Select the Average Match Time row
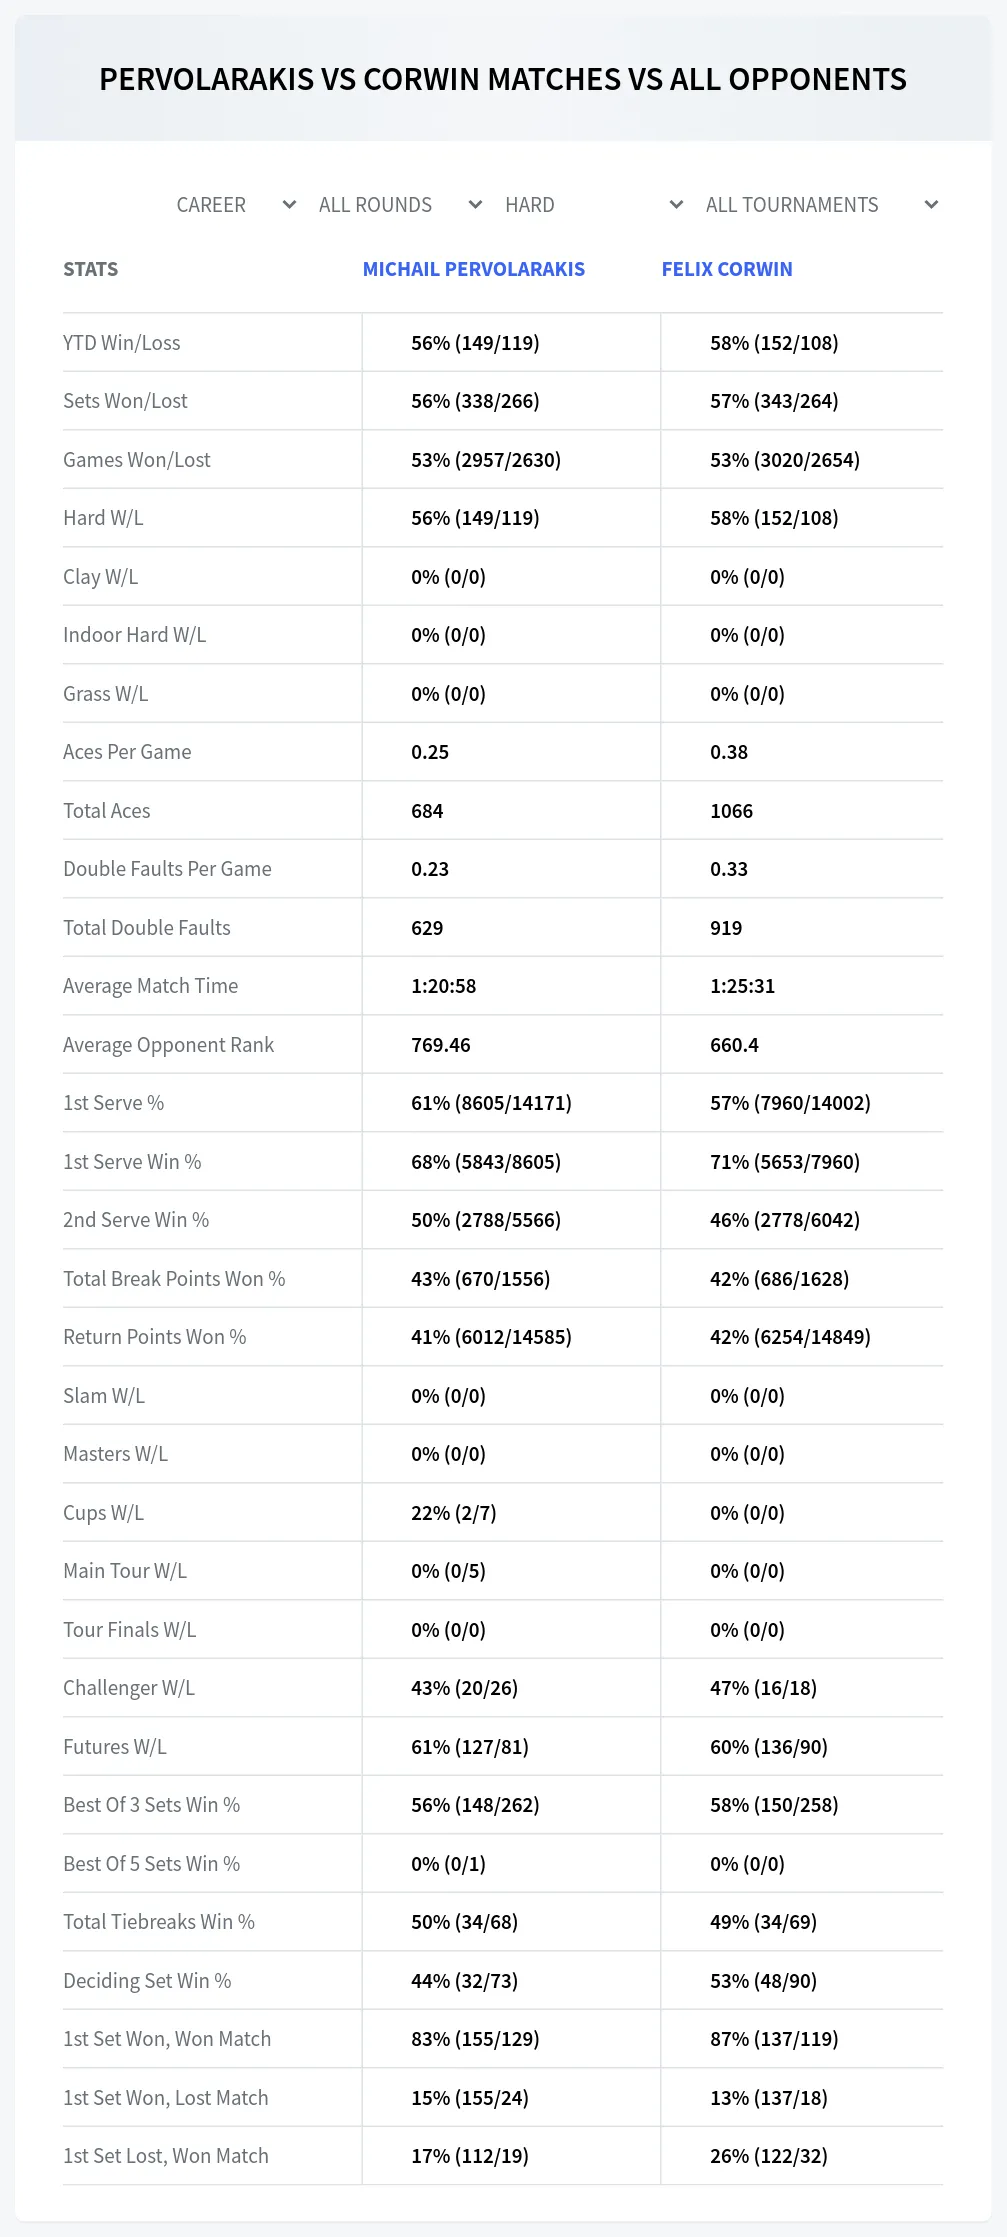The image size is (1007, 2237). (503, 986)
